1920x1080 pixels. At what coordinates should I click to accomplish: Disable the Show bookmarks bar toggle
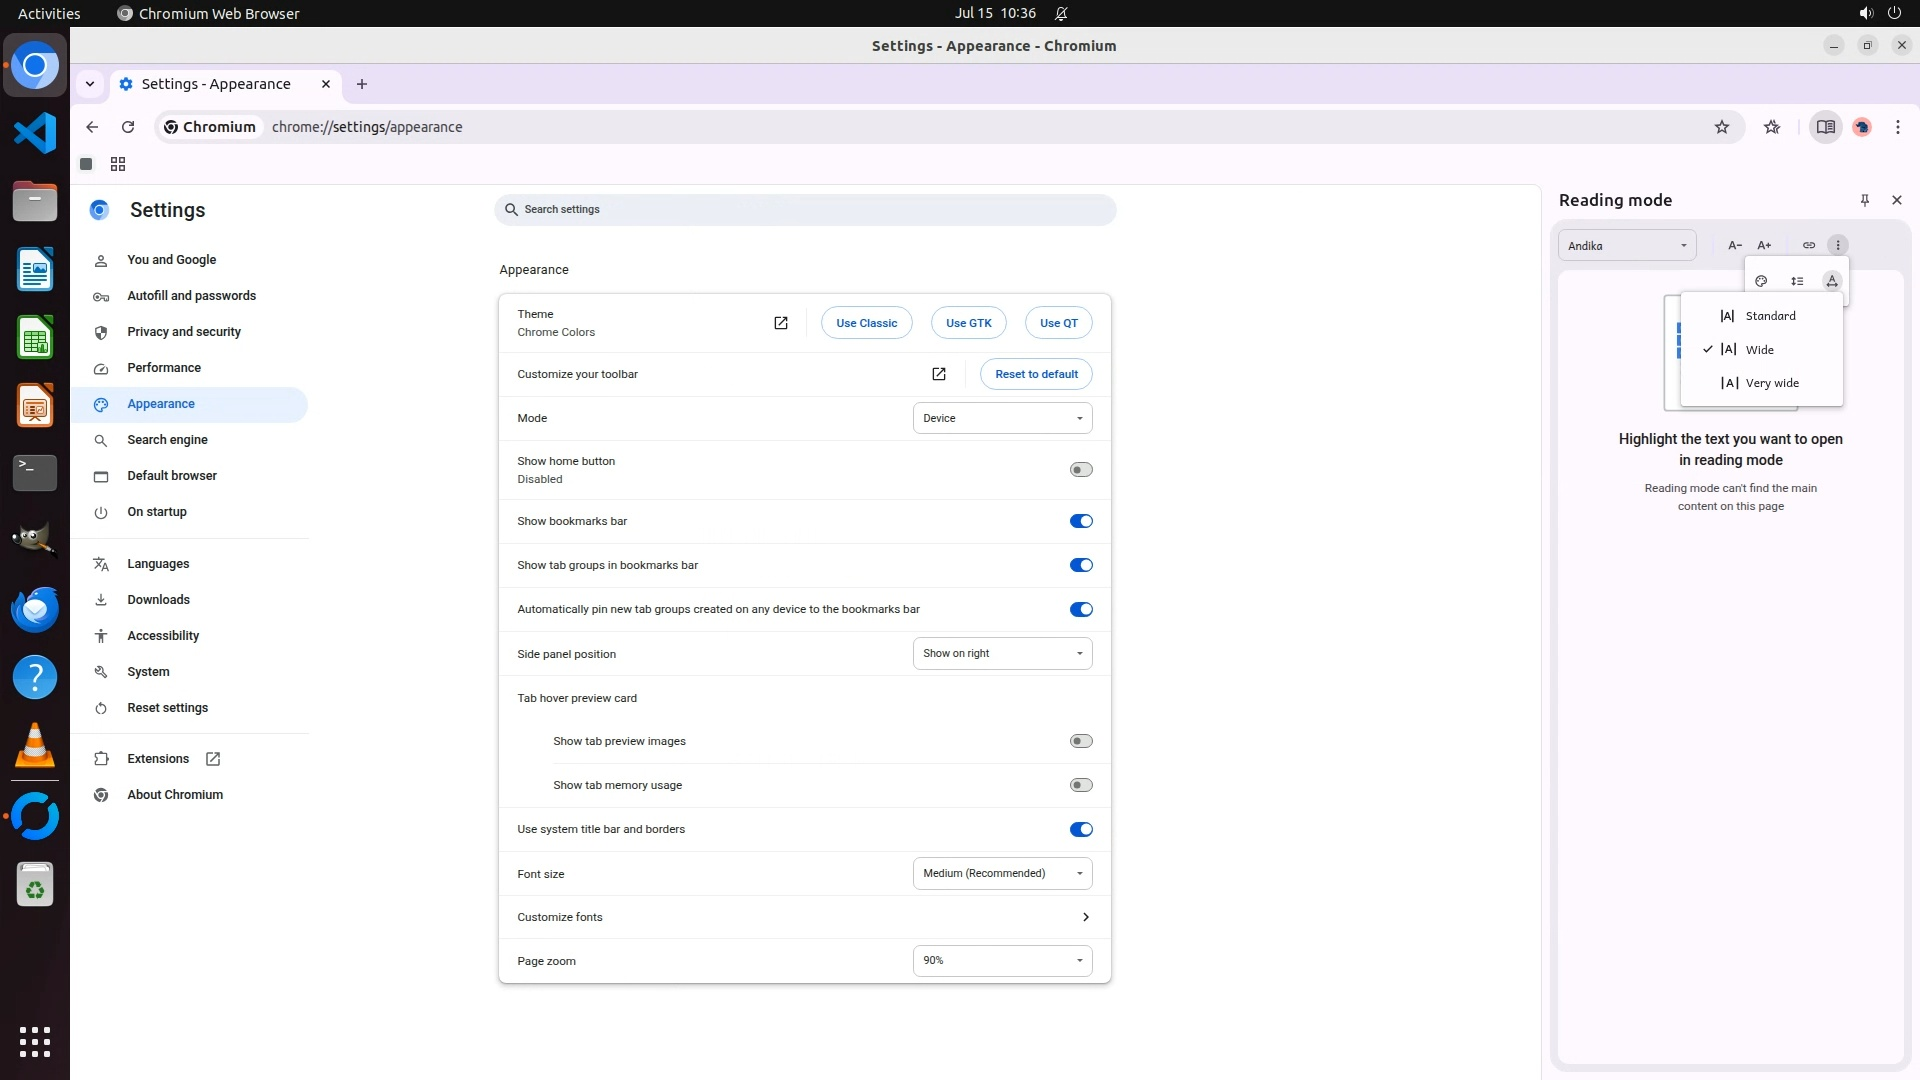click(1080, 521)
